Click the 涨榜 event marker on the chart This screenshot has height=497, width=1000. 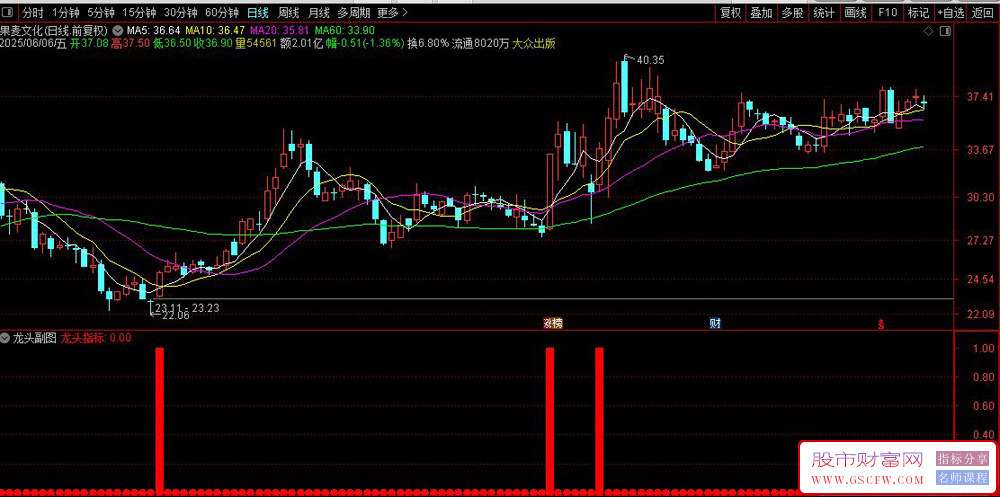point(552,323)
